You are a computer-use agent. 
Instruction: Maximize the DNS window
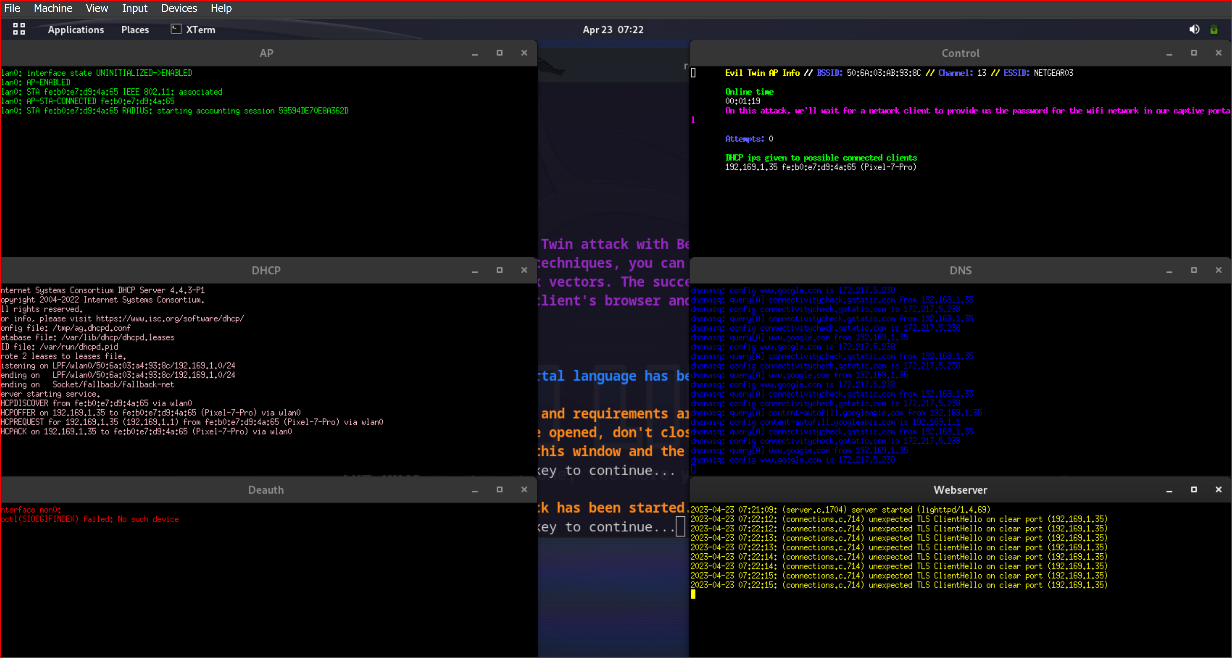(x=1194, y=270)
